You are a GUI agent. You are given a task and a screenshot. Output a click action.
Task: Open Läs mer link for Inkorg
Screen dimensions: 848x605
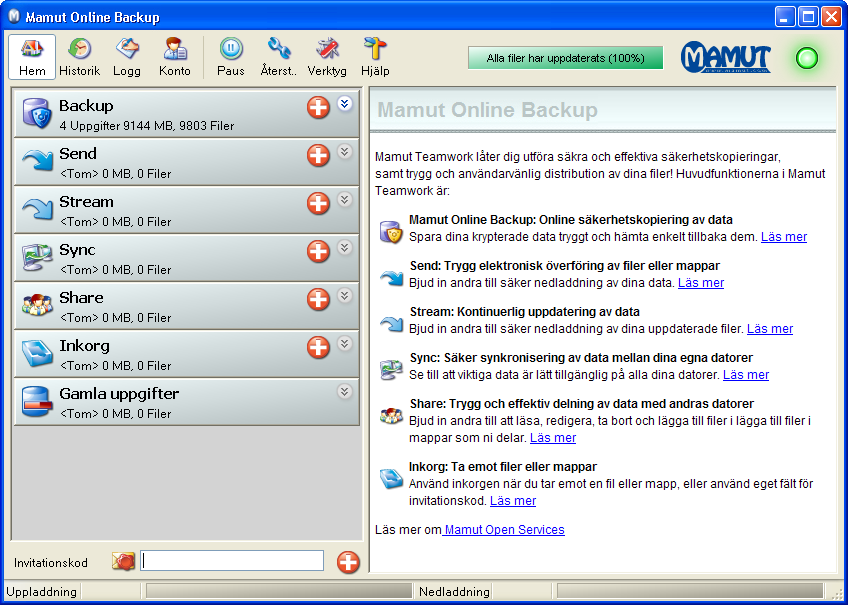tap(513, 501)
